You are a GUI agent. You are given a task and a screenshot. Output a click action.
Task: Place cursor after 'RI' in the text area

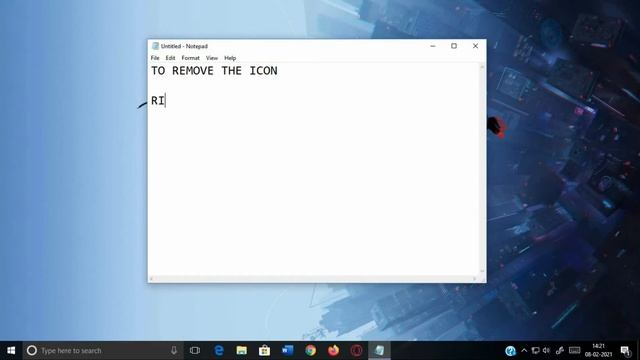pyautogui.click(x=165, y=100)
